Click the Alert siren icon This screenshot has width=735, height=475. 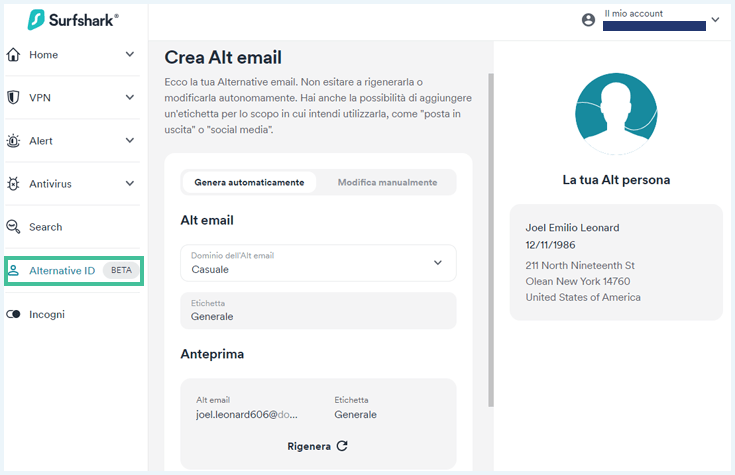click(x=13, y=141)
